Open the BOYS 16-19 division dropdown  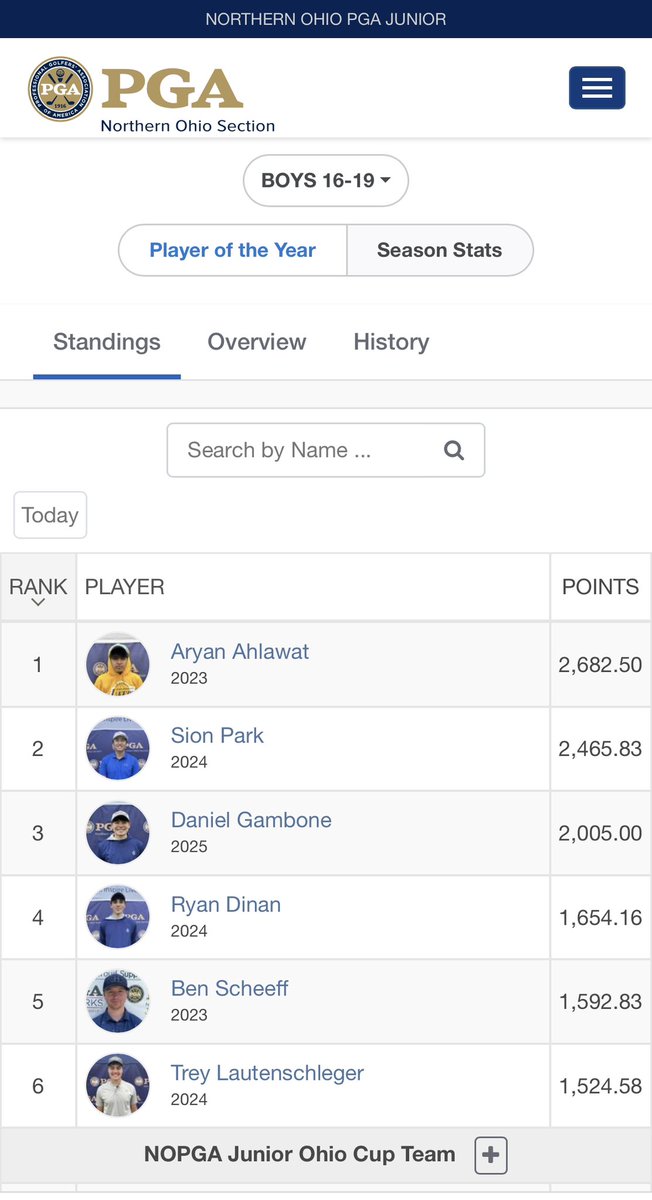pyautogui.click(x=326, y=181)
